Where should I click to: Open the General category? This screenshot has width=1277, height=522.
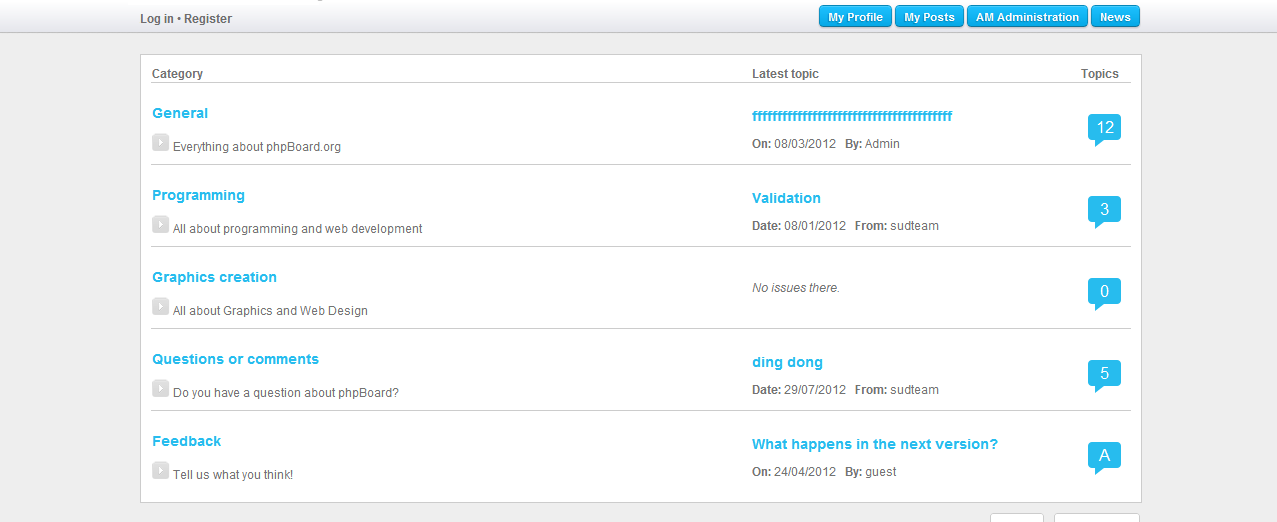click(x=180, y=114)
